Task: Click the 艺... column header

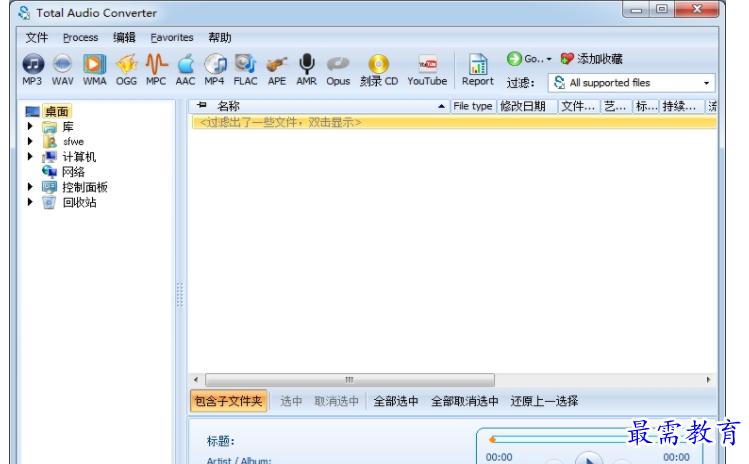Action: (x=616, y=106)
